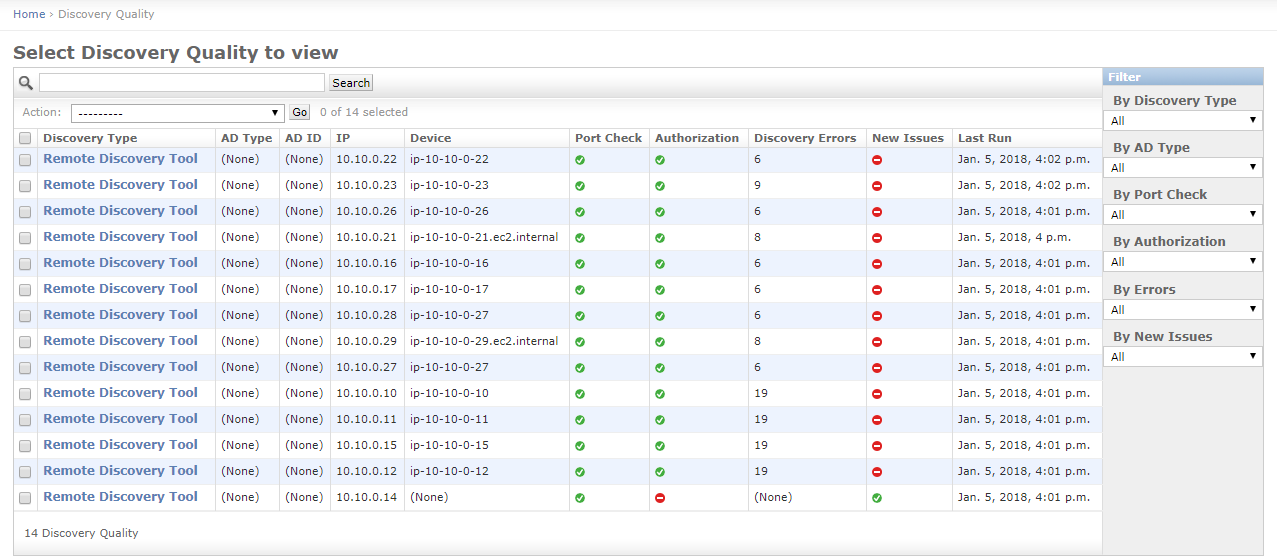Viewport: 1277px width, 560px height.
Task: Click Discovery Errors value 9 for 10.10.0.23
Action: [x=758, y=185]
